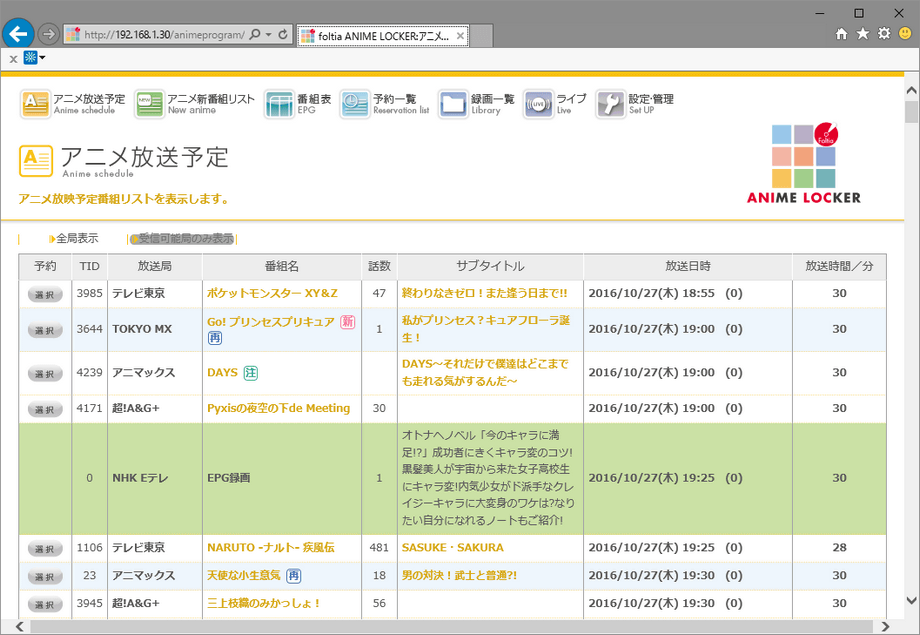920x635 pixels.
Task: Click the horizontal scrollbar left arrow
Action: [x=19, y=626]
